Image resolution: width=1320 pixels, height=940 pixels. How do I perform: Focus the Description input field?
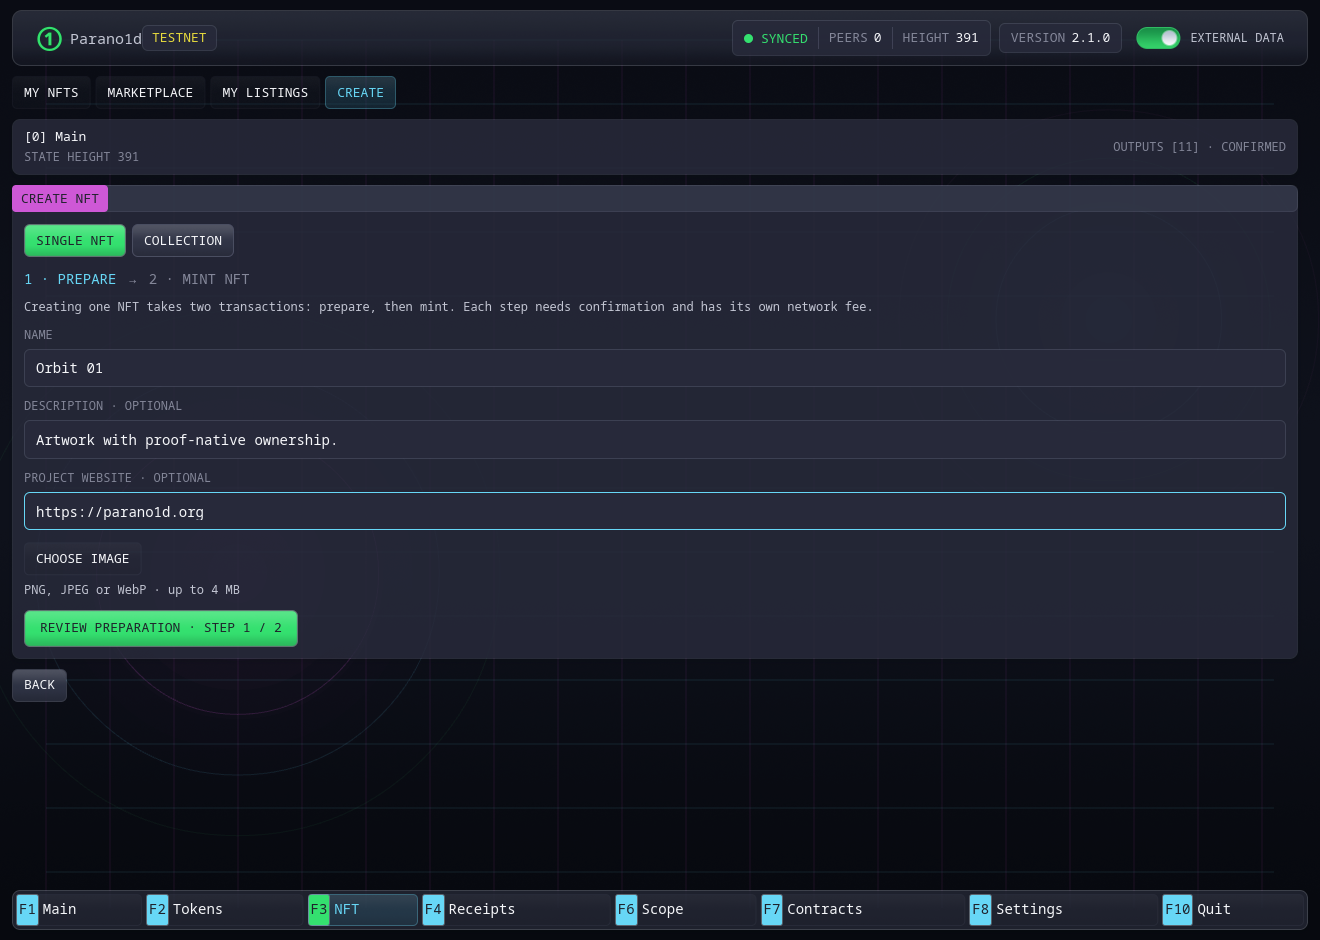coord(655,440)
